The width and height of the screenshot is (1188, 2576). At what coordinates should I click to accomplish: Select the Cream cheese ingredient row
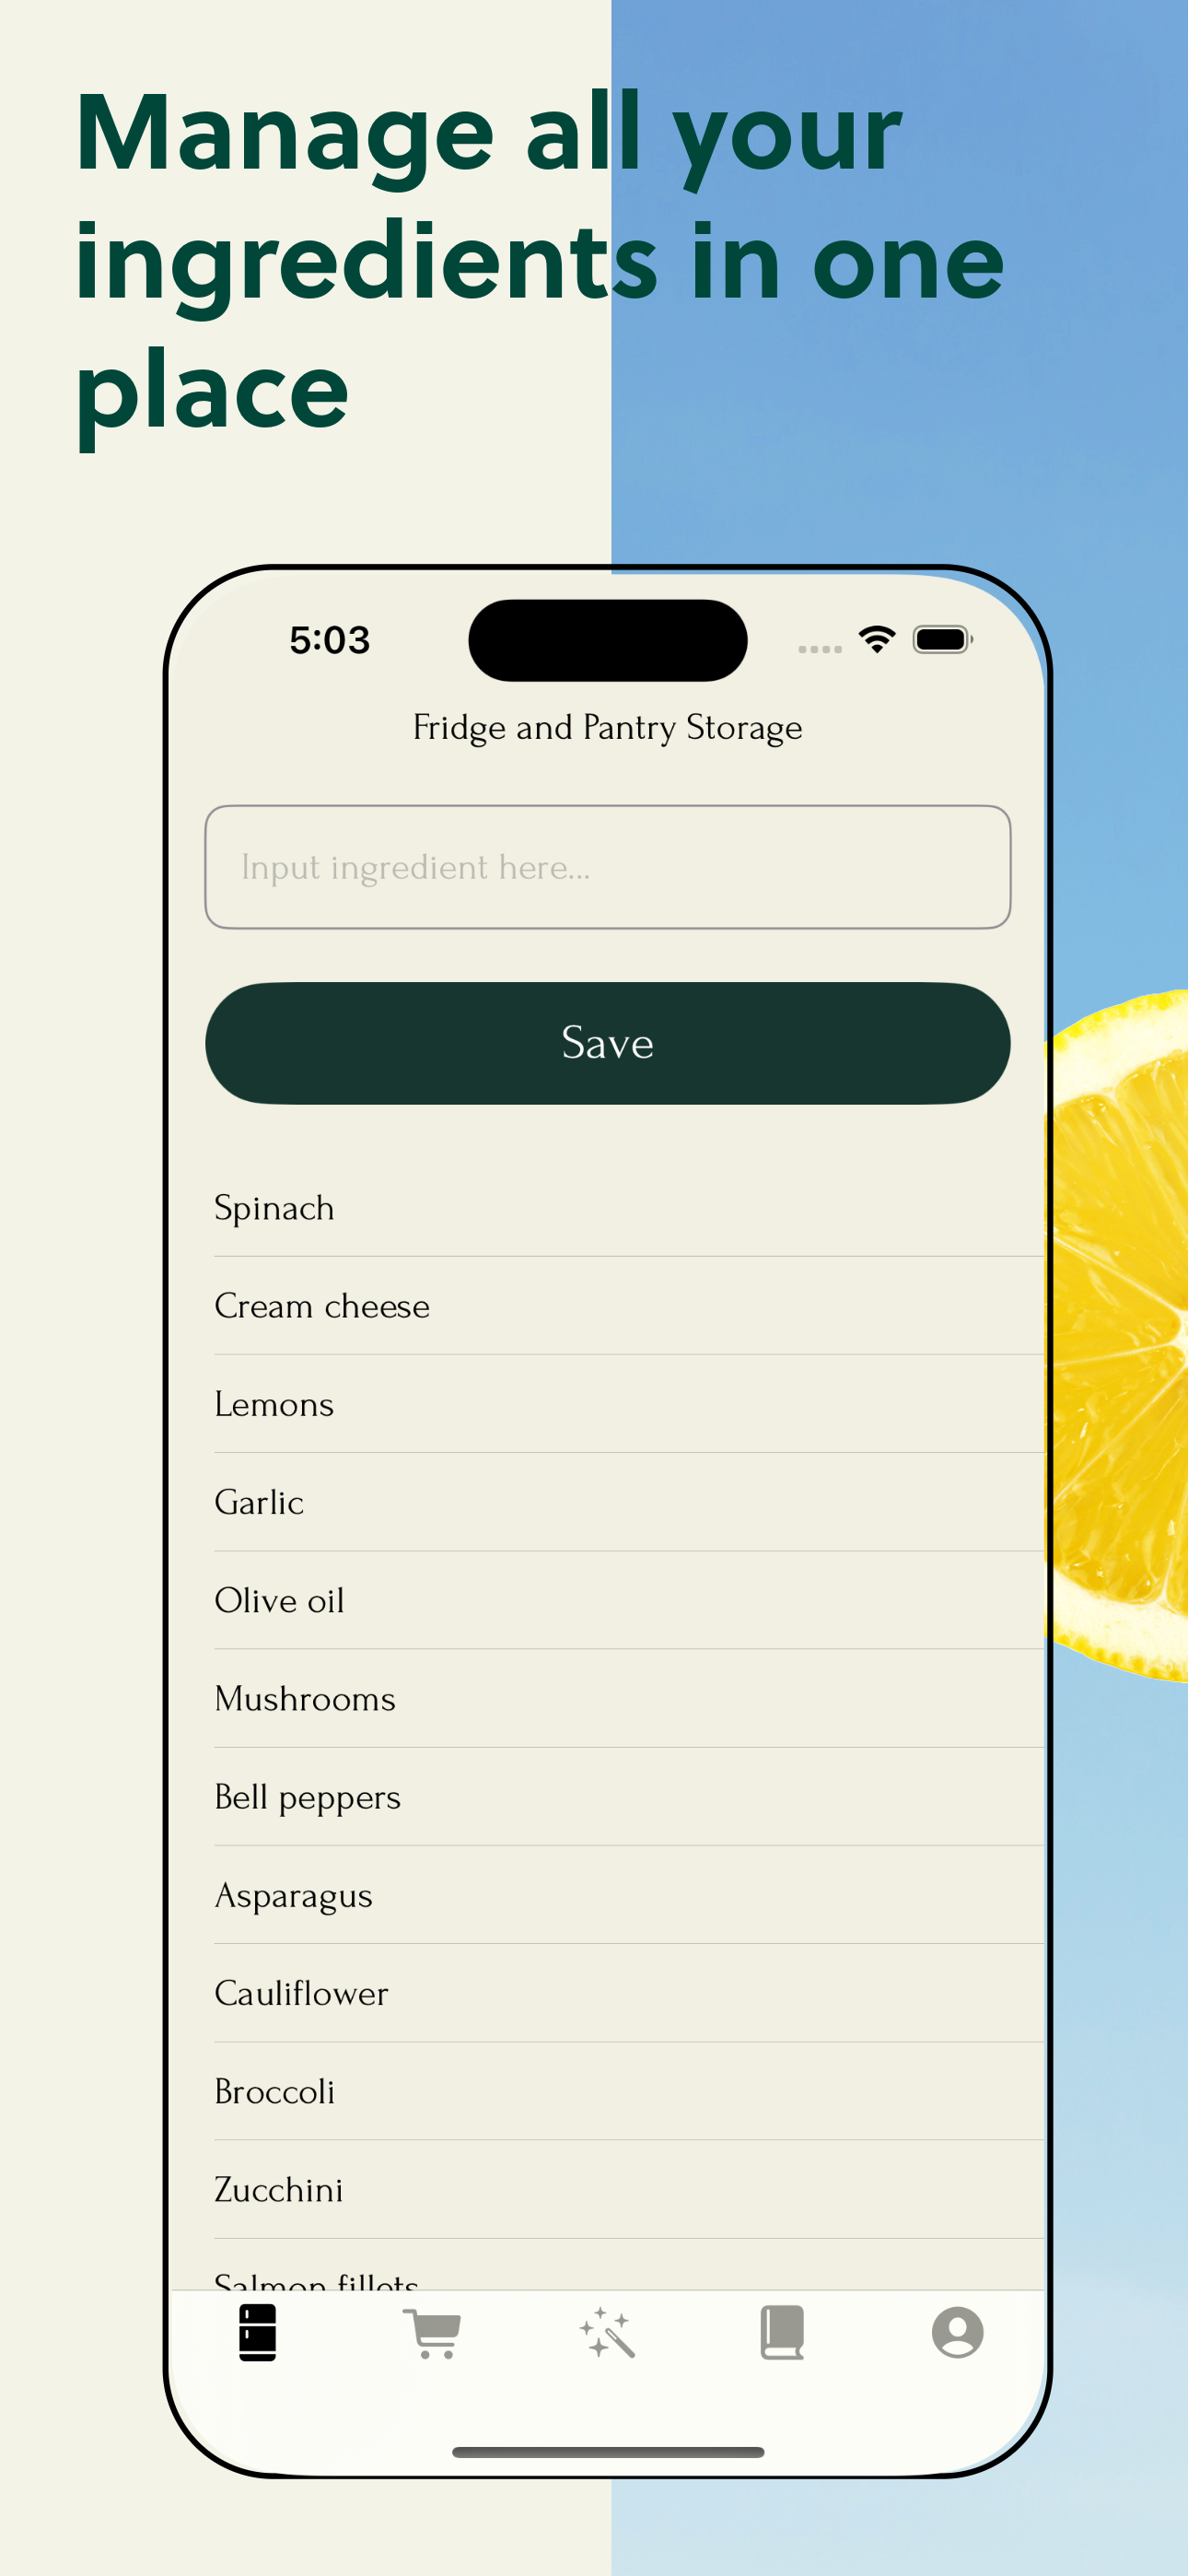click(x=629, y=1306)
